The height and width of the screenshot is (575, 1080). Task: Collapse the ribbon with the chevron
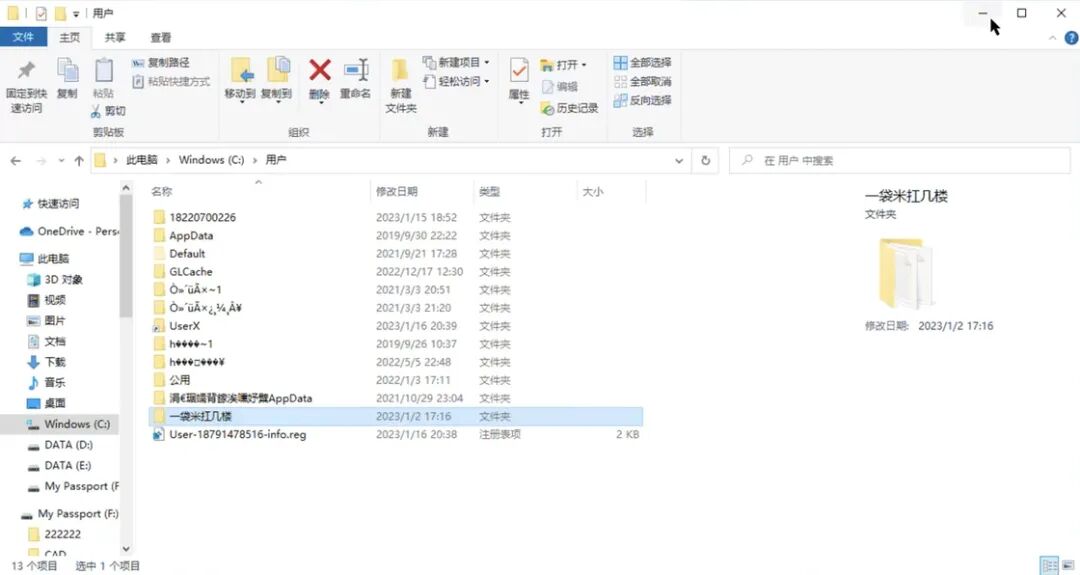tap(1052, 38)
